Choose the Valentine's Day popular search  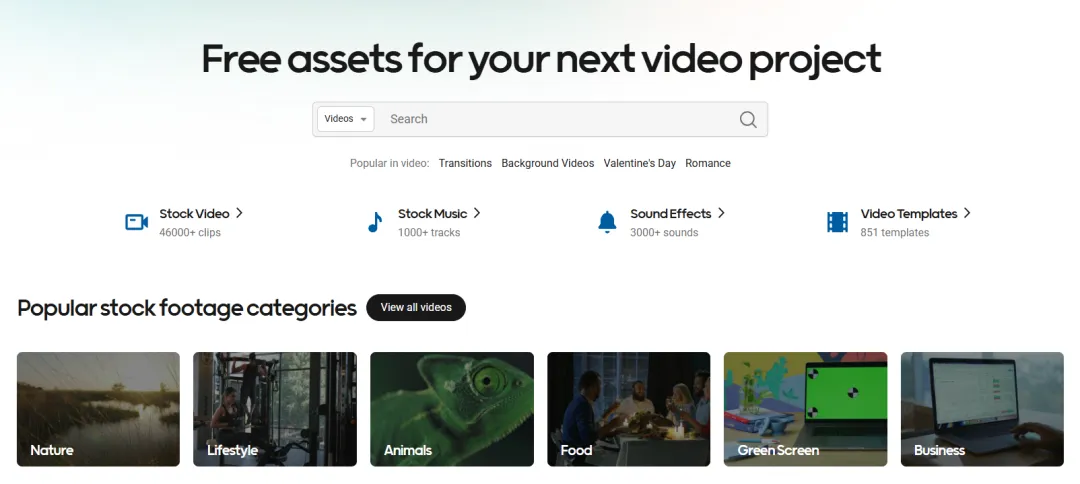coord(639,163)
